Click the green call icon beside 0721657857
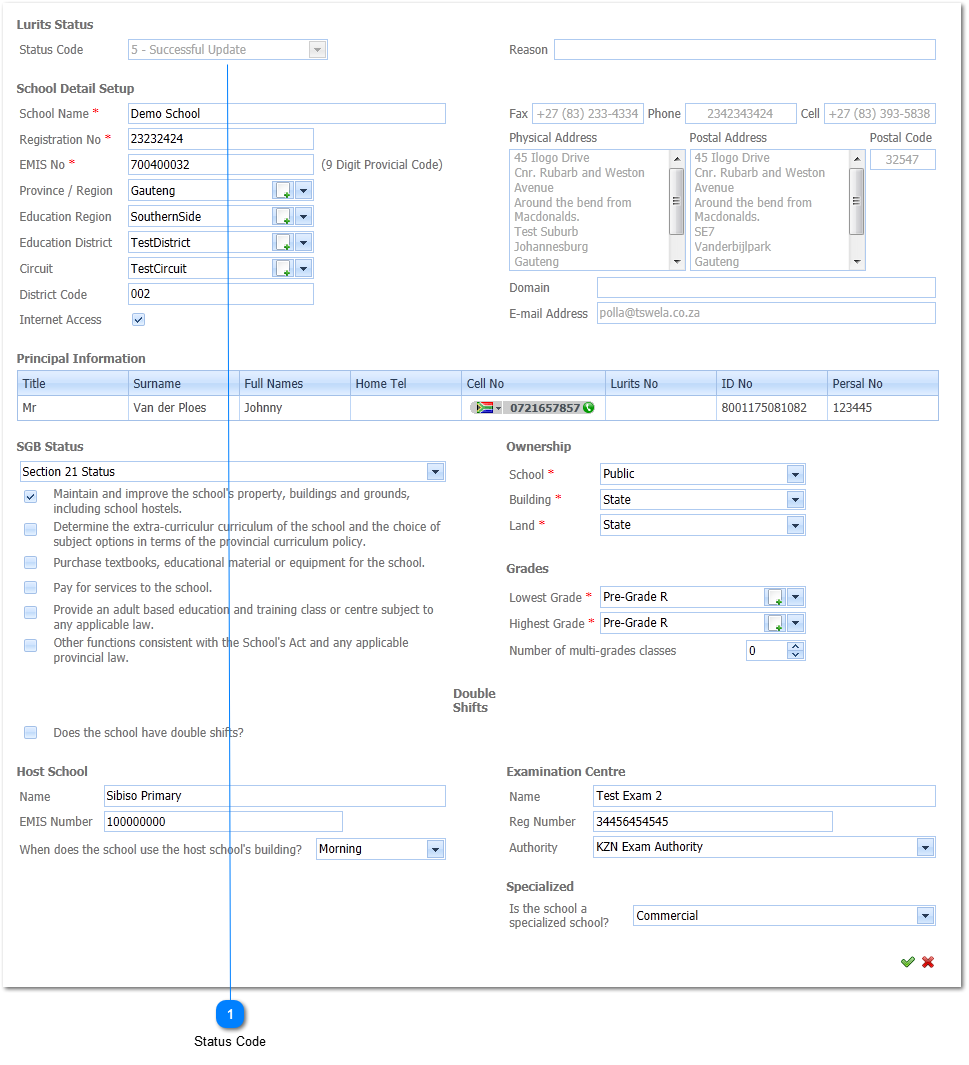The width and height of the screenshot is (969, 1065). [x=589, y=408]
